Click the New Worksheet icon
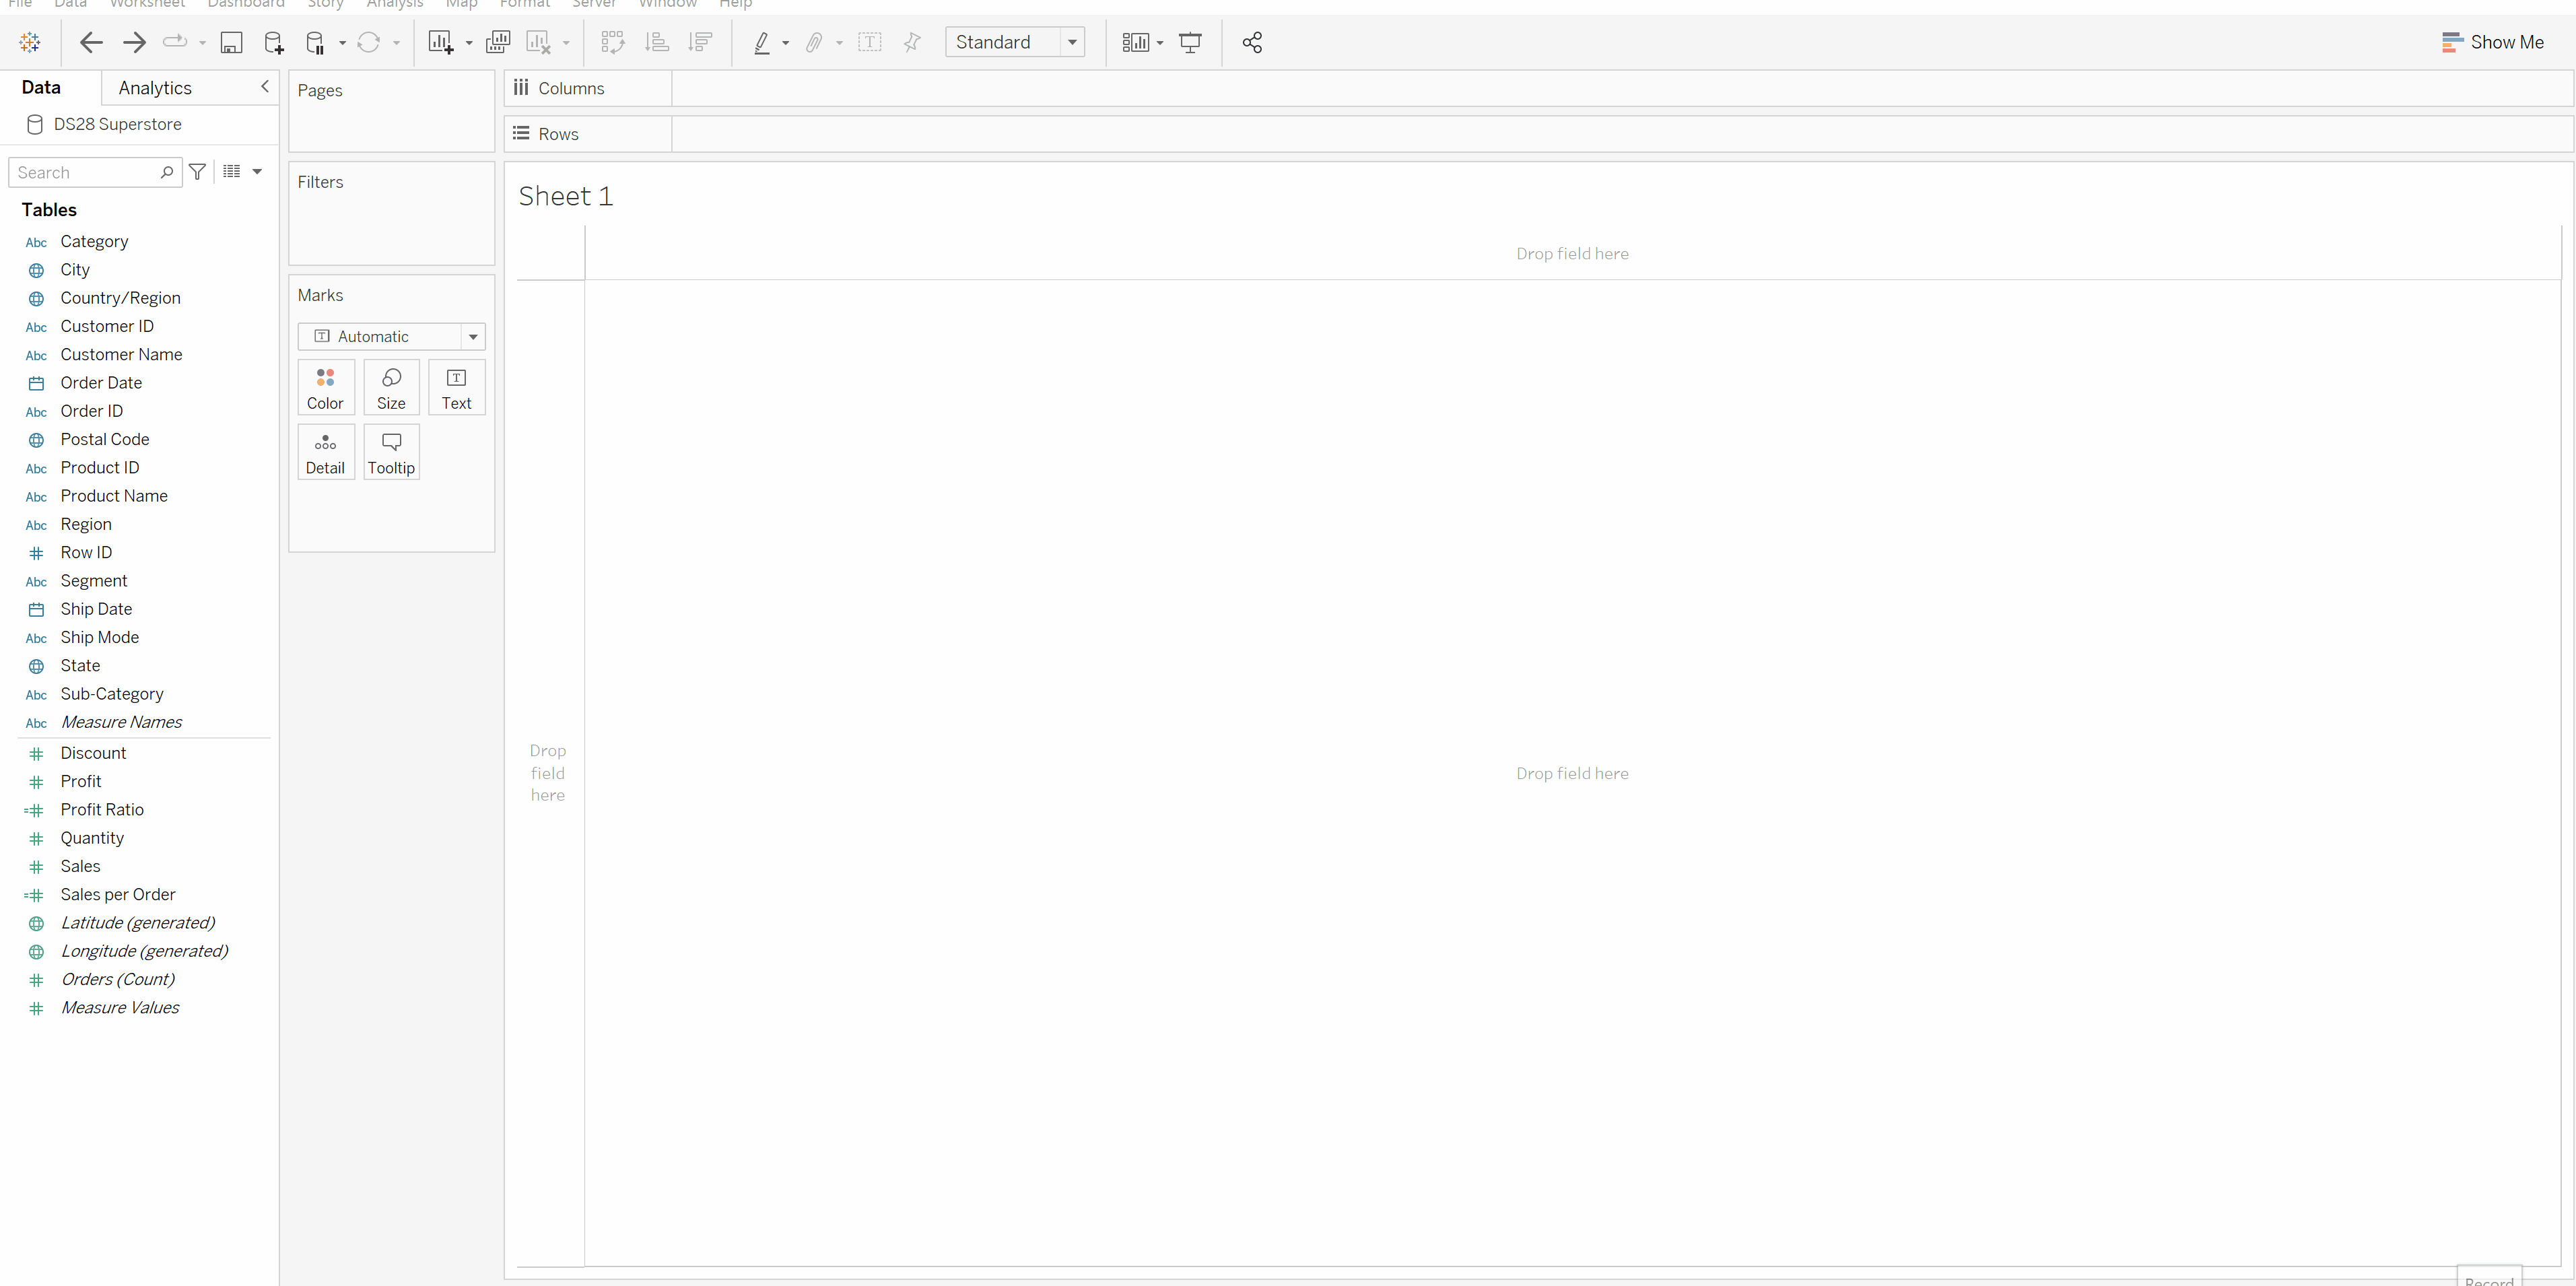Screen dimensions: 2576x1286 [440, 42]
